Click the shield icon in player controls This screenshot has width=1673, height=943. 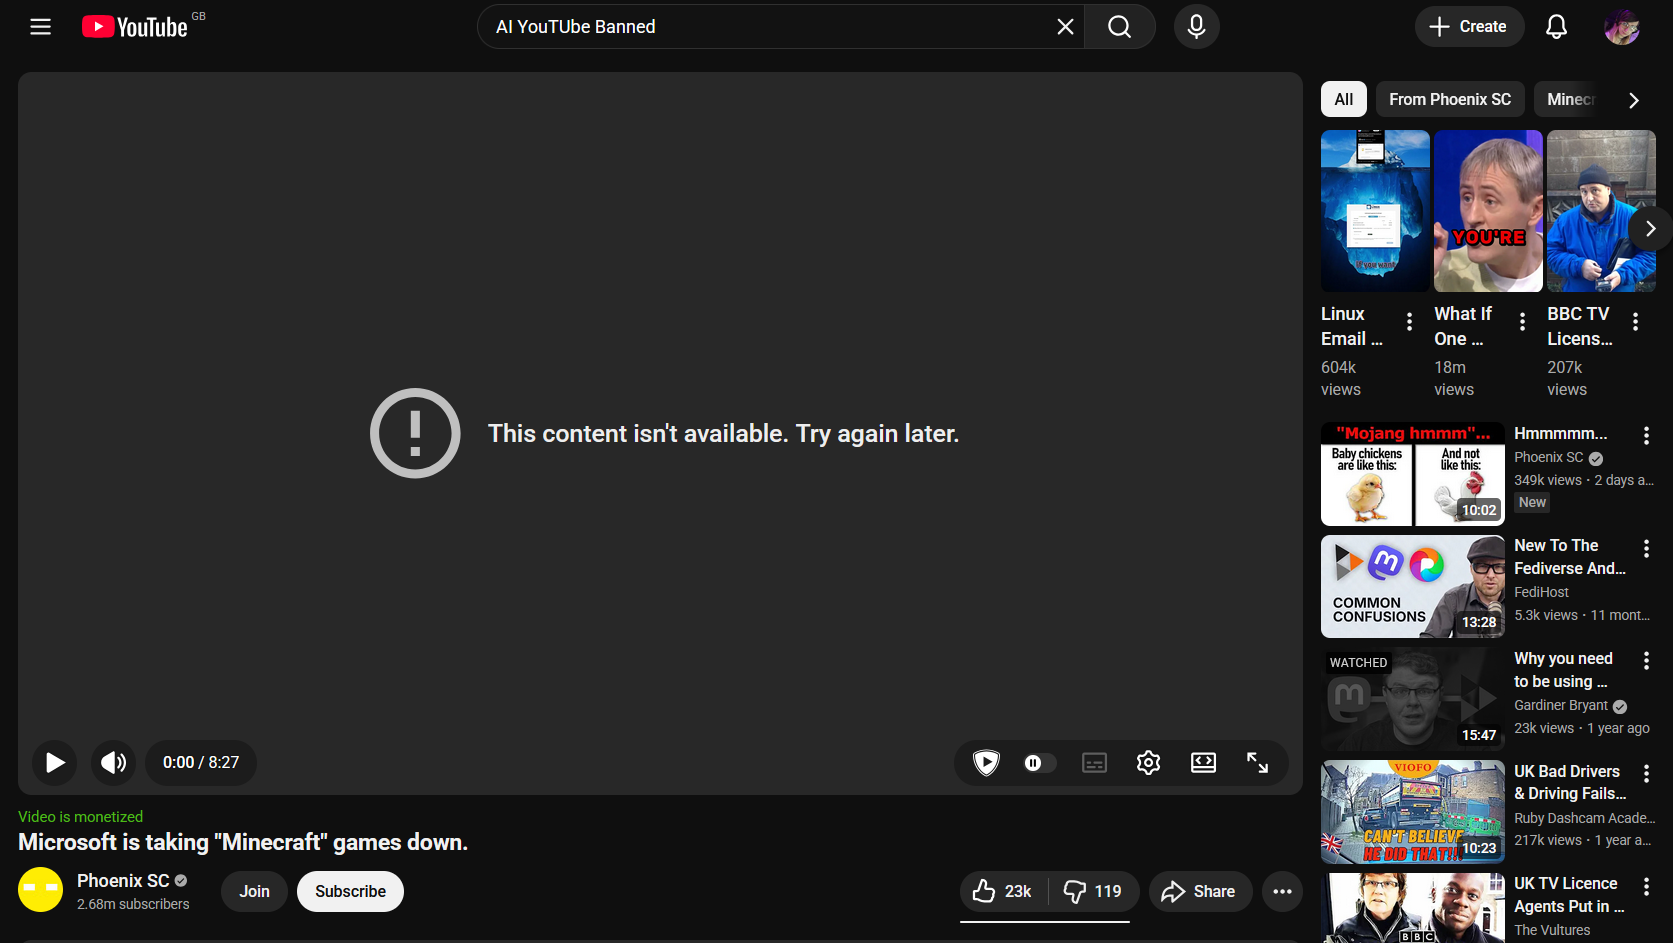[x=986, y=763]
